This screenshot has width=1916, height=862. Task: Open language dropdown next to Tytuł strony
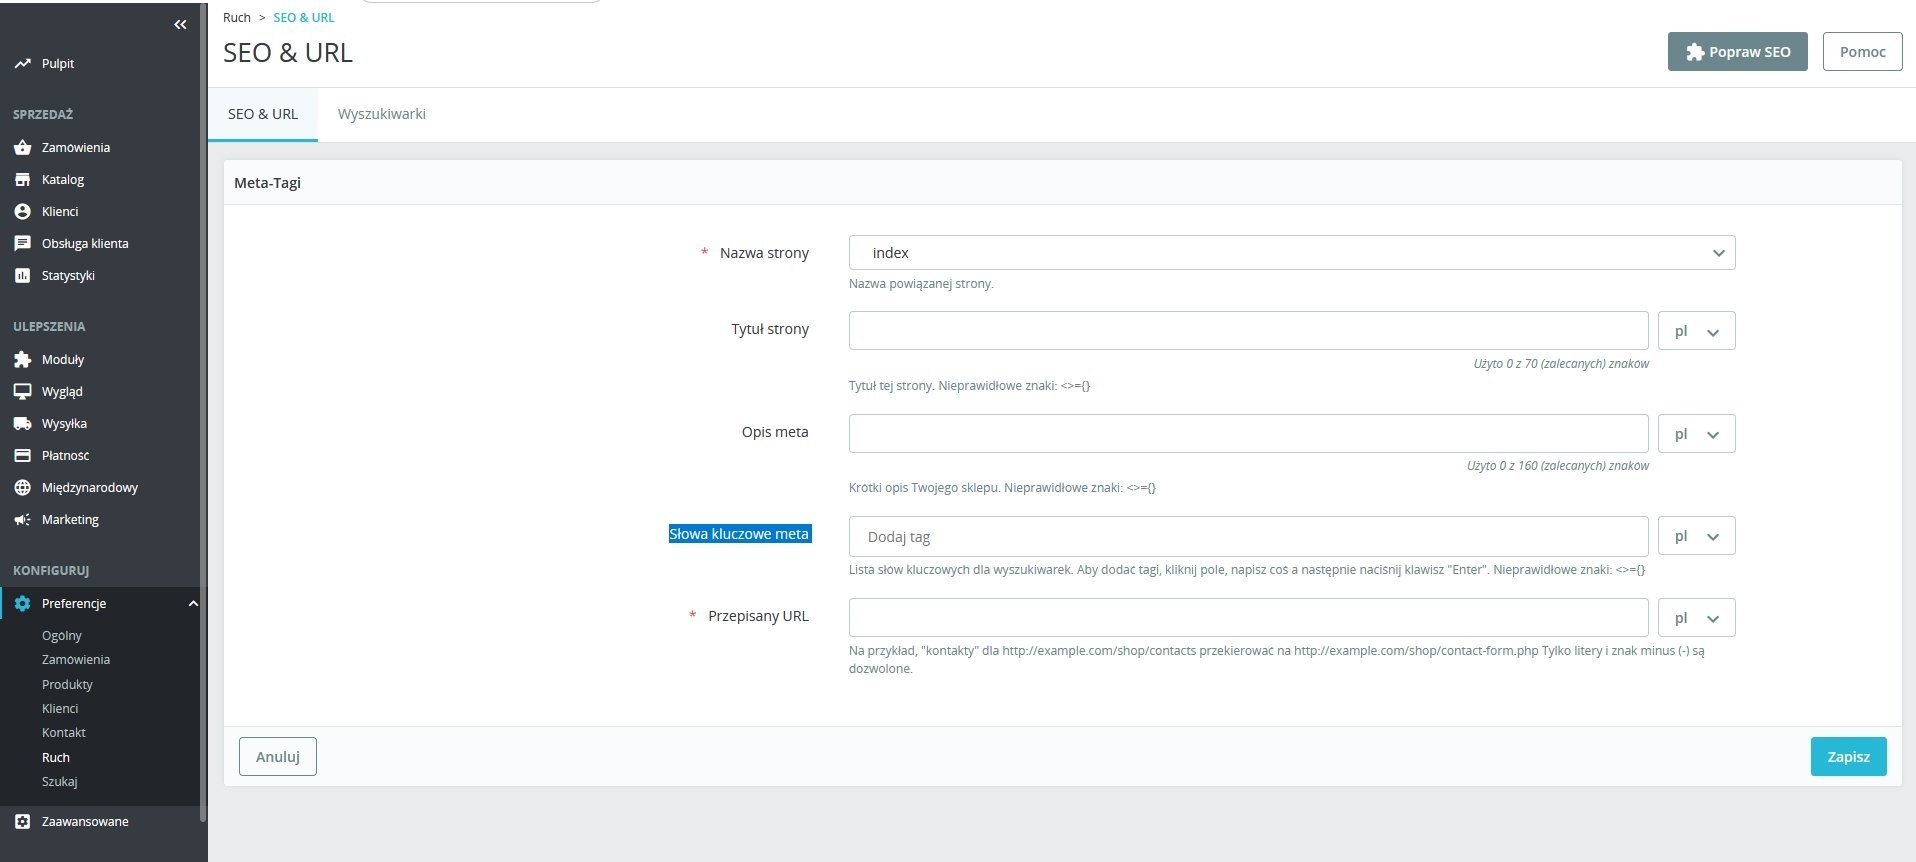[1696, 331]
